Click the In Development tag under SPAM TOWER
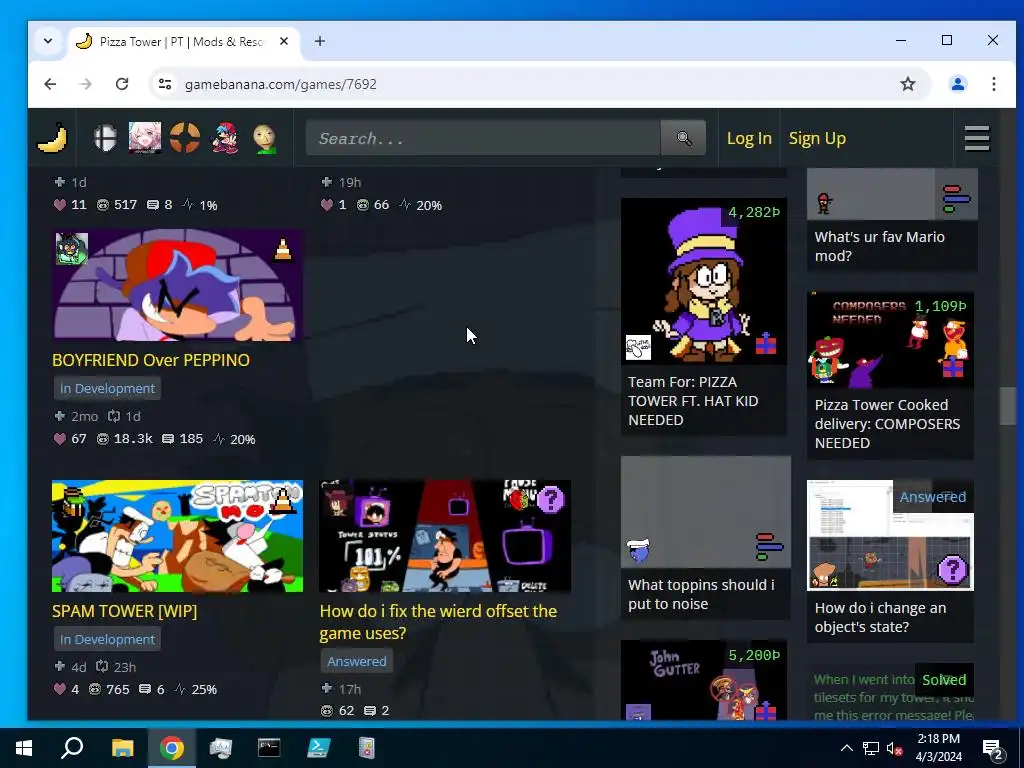This screenshot has width=1024, height=768. (x=107, y=639)
